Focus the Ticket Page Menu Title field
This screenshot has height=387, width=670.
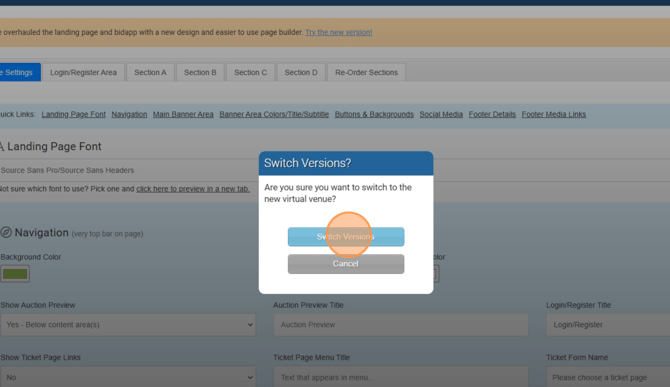[x=401, y=377]
